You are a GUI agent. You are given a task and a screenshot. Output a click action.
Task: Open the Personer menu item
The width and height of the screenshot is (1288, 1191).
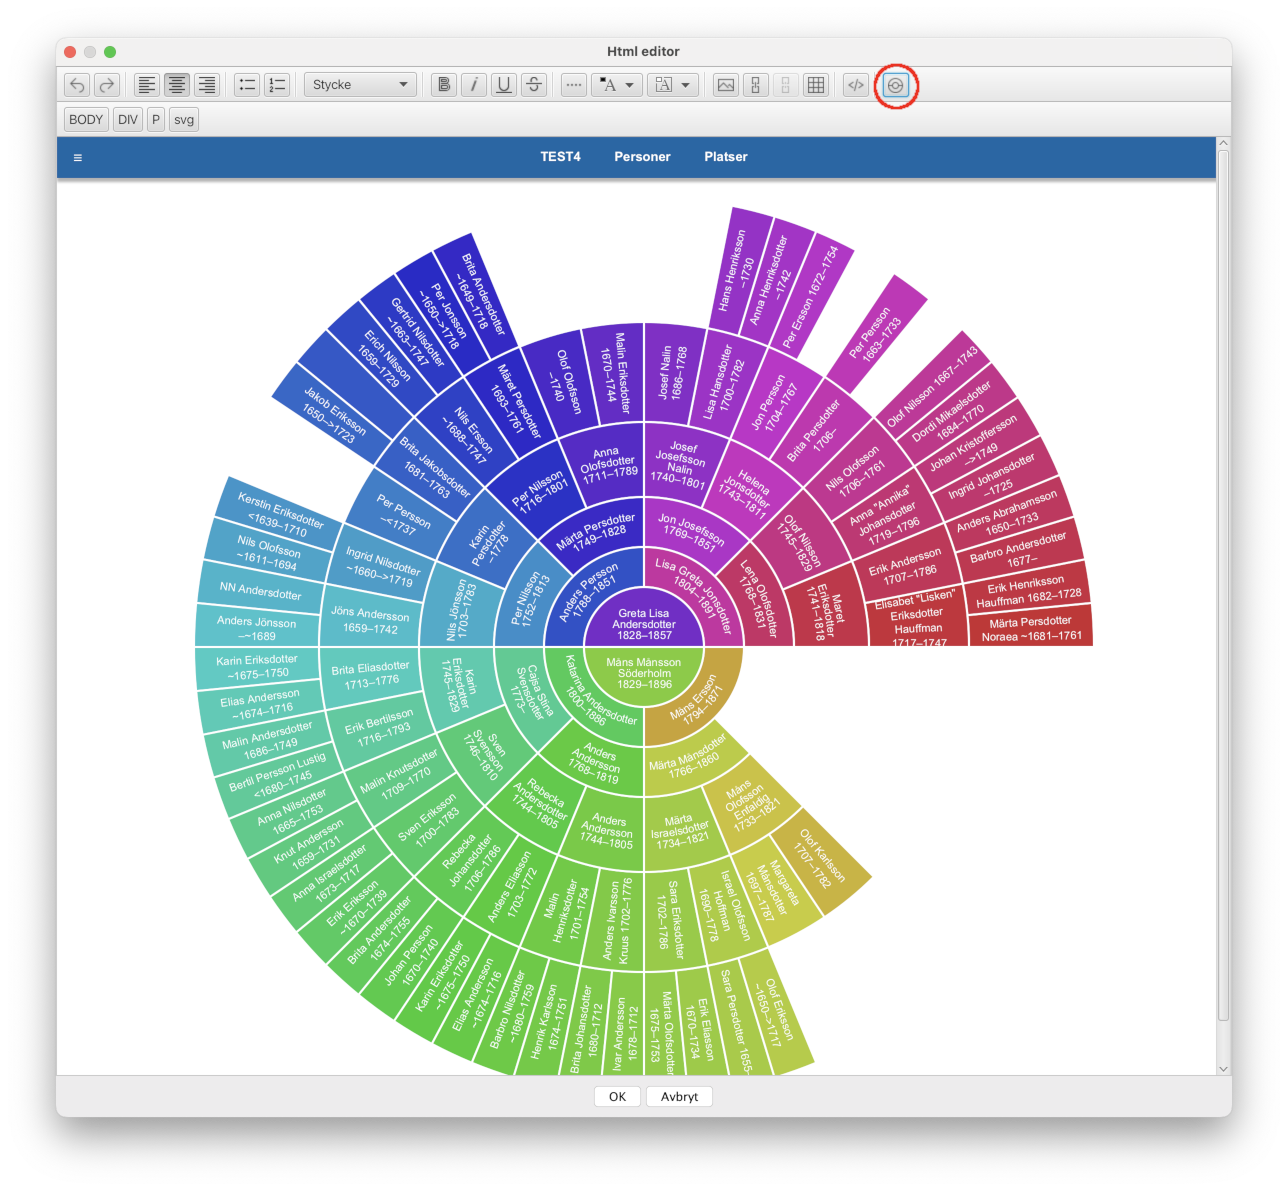642,157
